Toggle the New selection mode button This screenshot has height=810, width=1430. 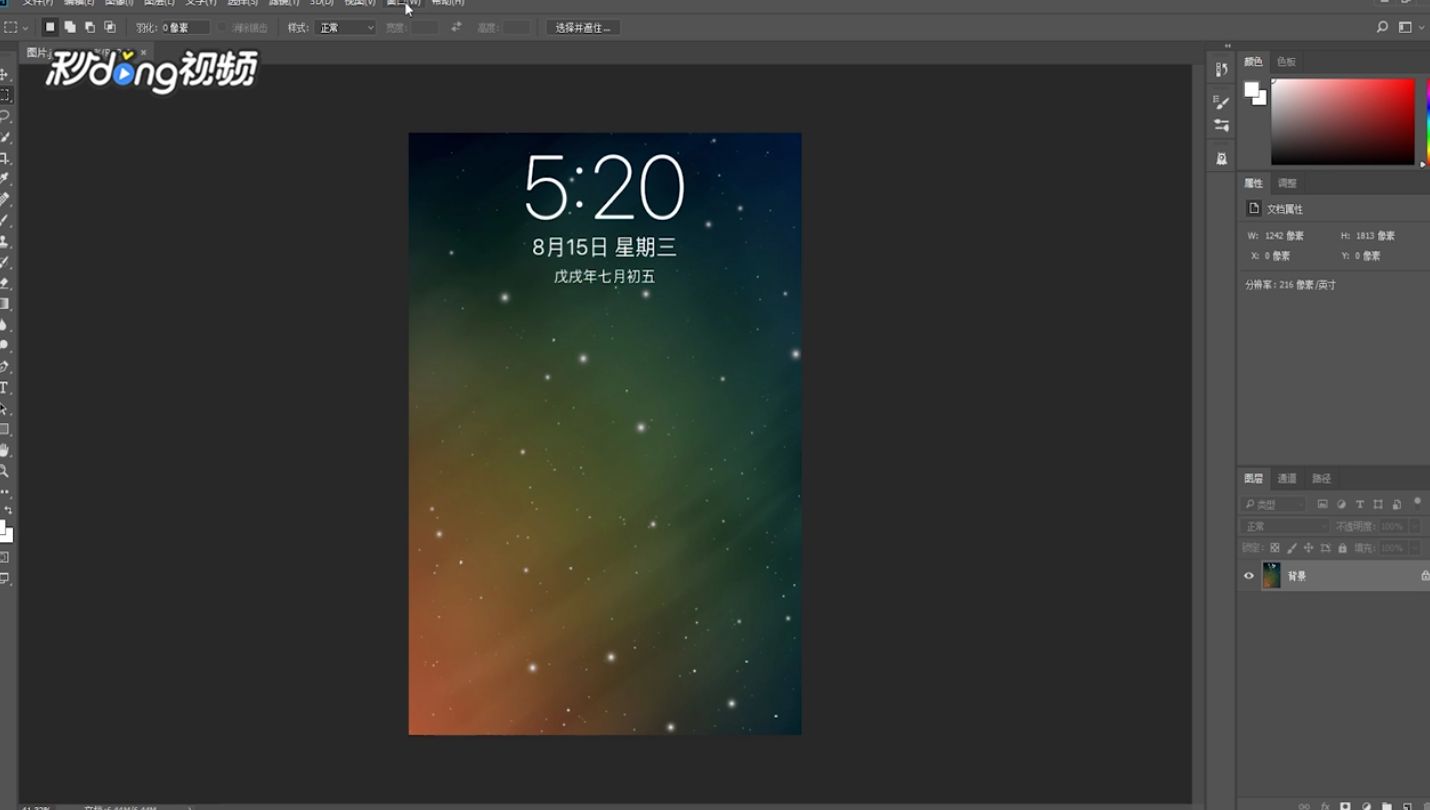tap(50, 27)
